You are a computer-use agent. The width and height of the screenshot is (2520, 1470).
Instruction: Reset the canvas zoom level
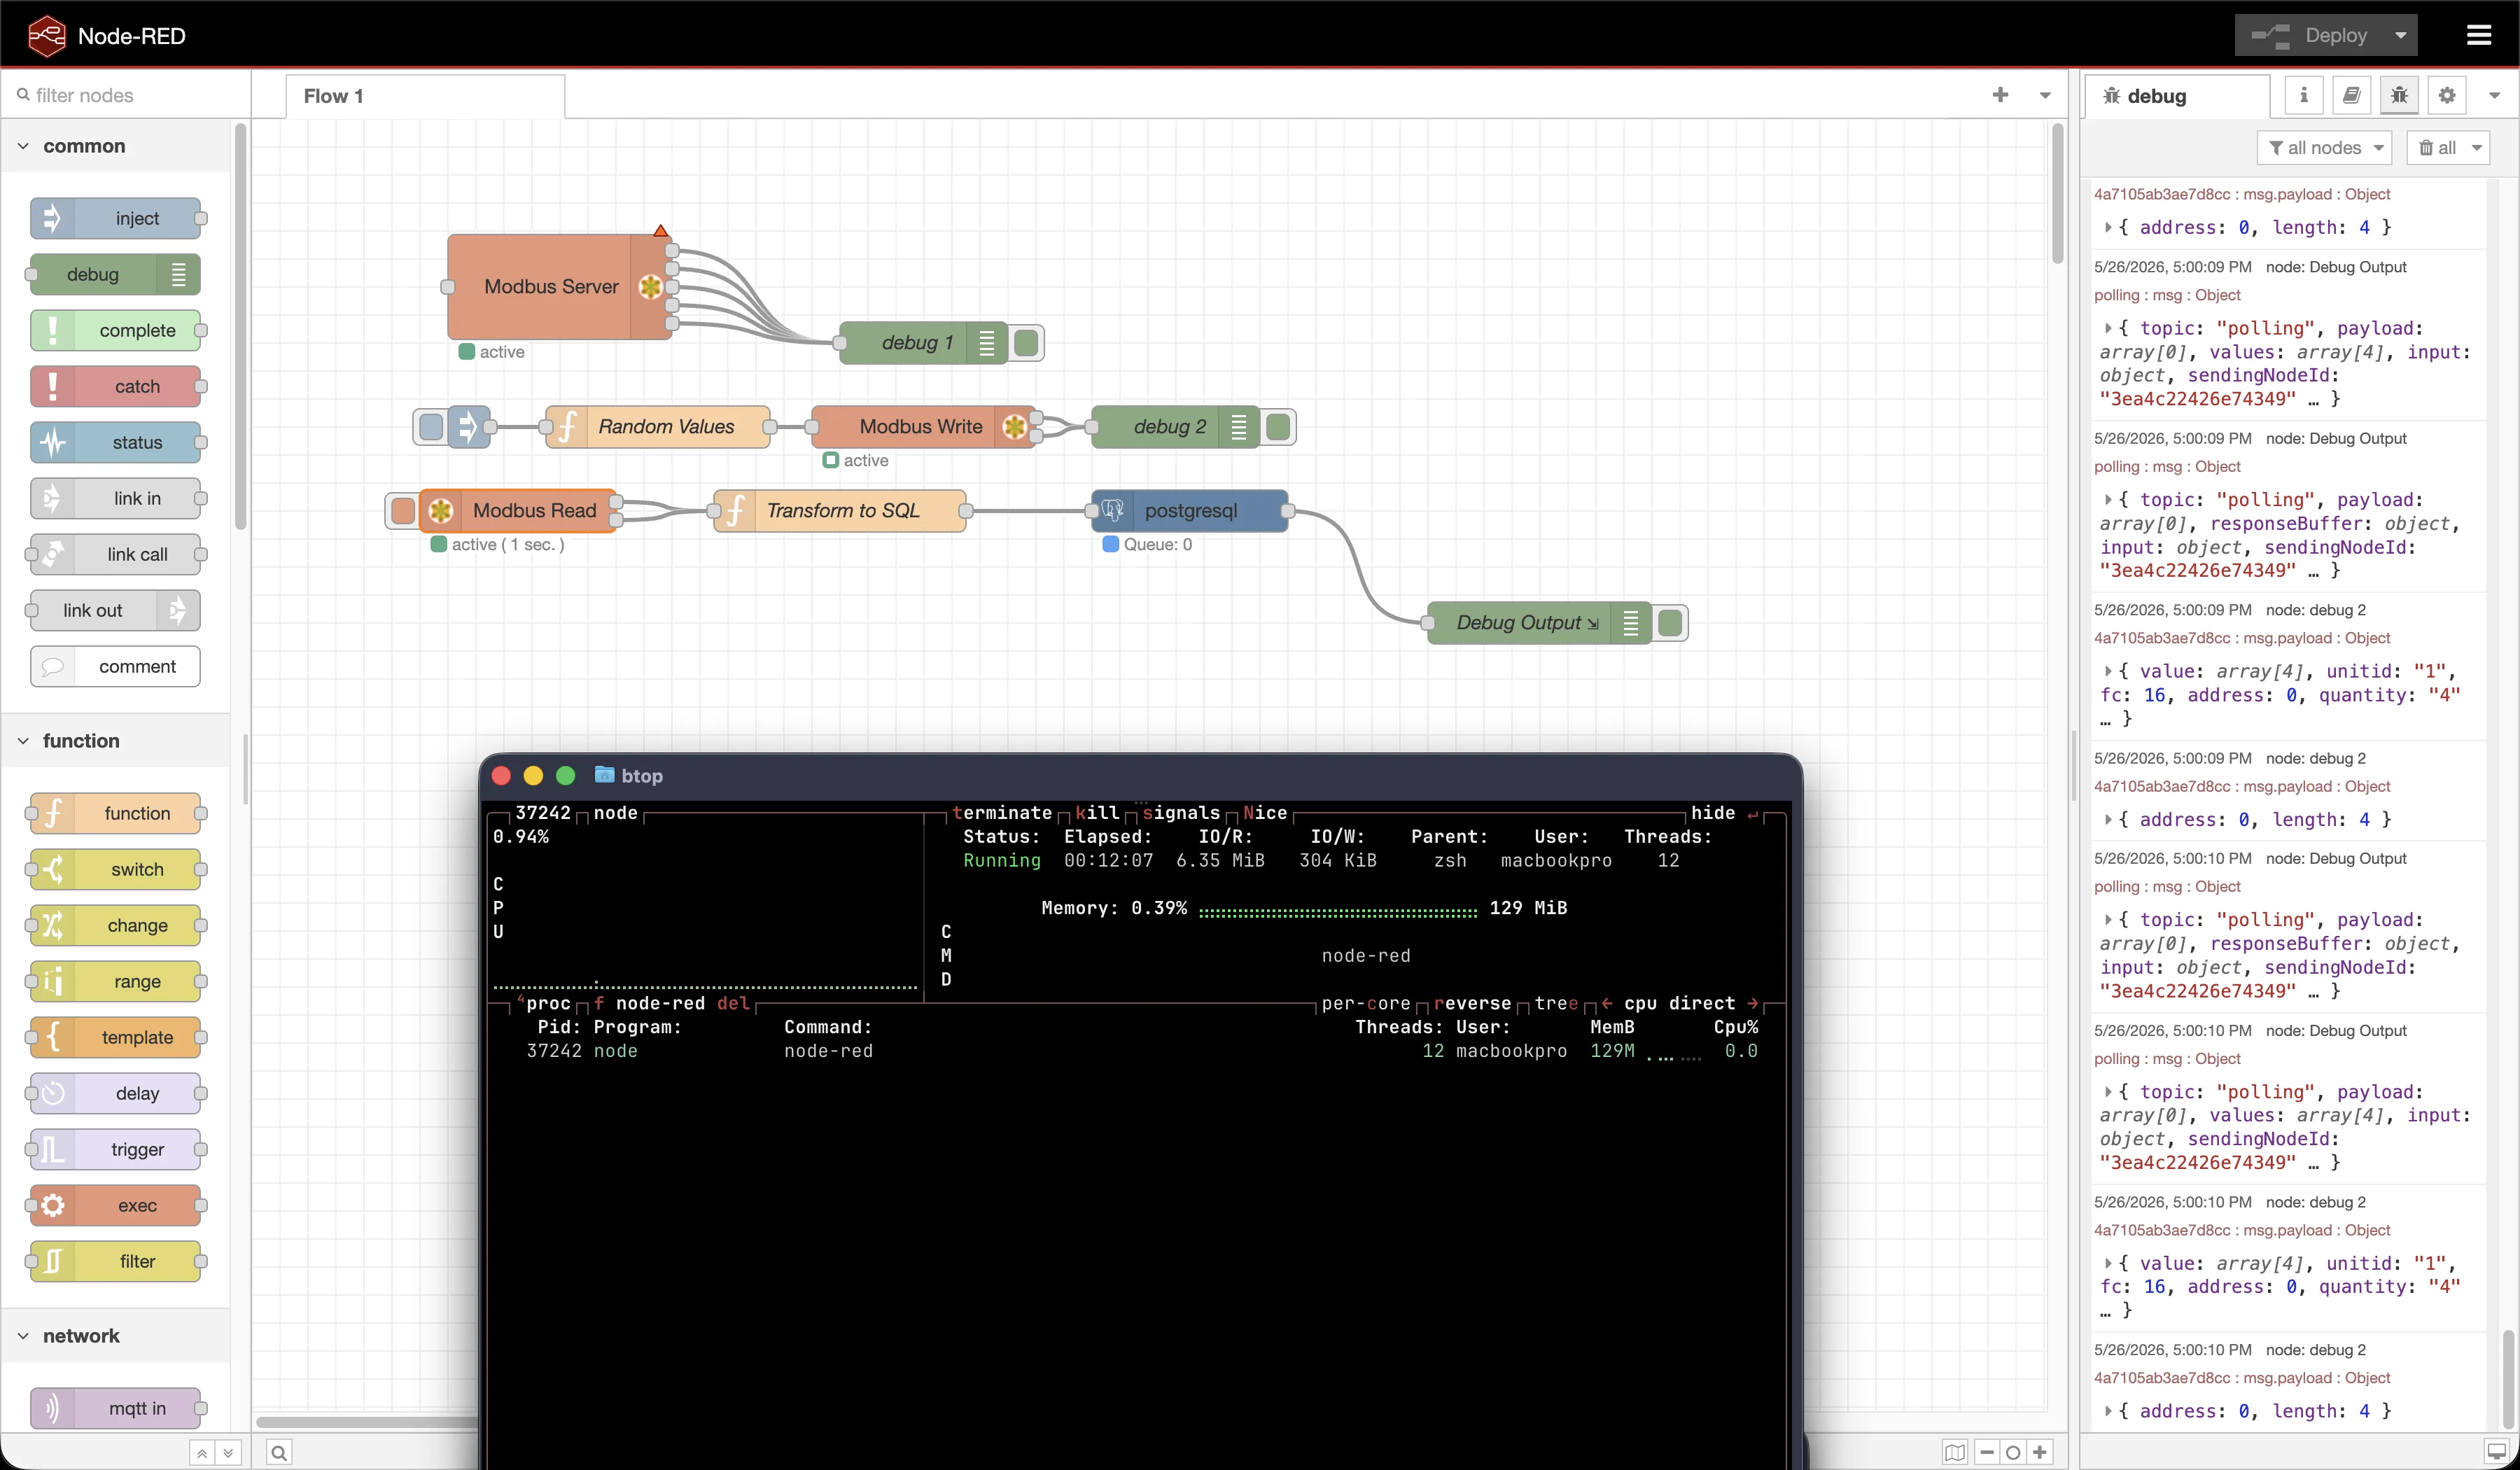[x=2013, y=1452]
